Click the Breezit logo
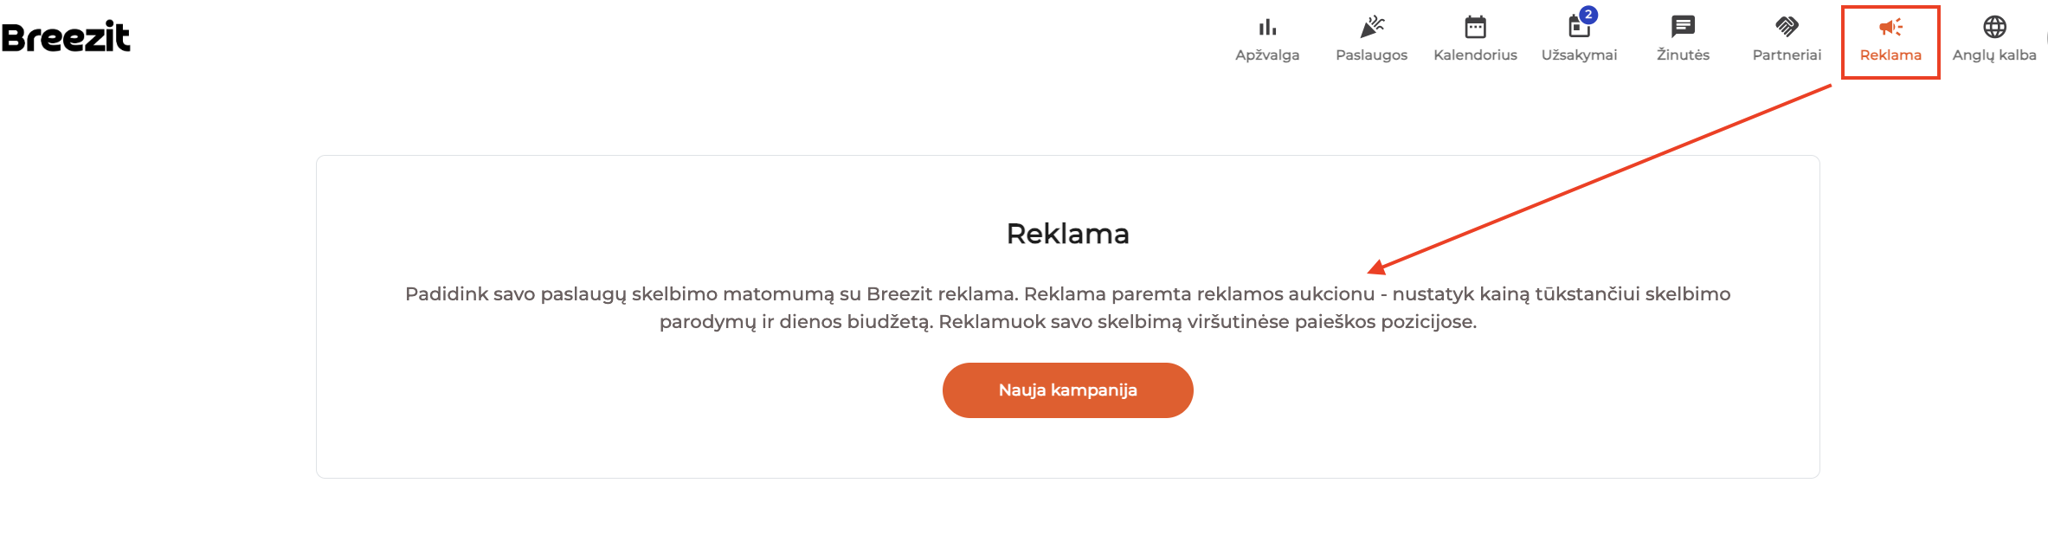The image size is (2048, 541). coord(66,37)
